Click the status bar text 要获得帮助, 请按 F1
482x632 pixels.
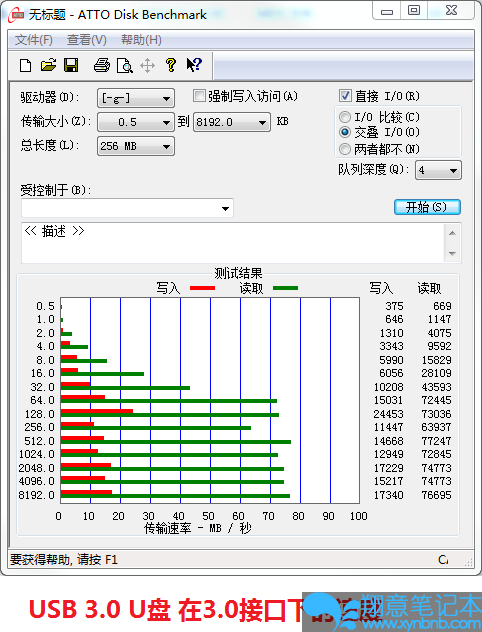click(x=64, y=560)
